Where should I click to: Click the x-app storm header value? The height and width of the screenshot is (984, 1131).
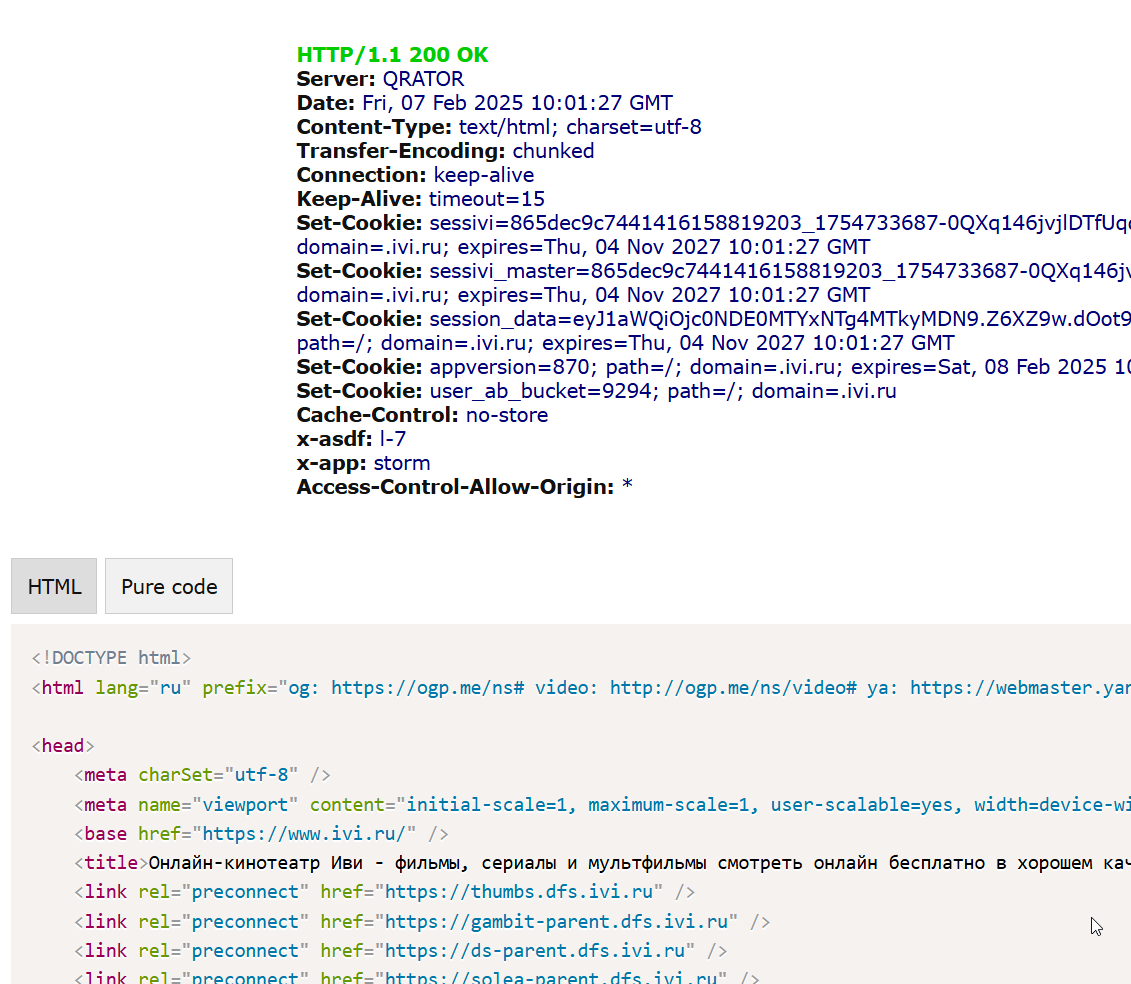pyautogui.click(x=402, y=463)
